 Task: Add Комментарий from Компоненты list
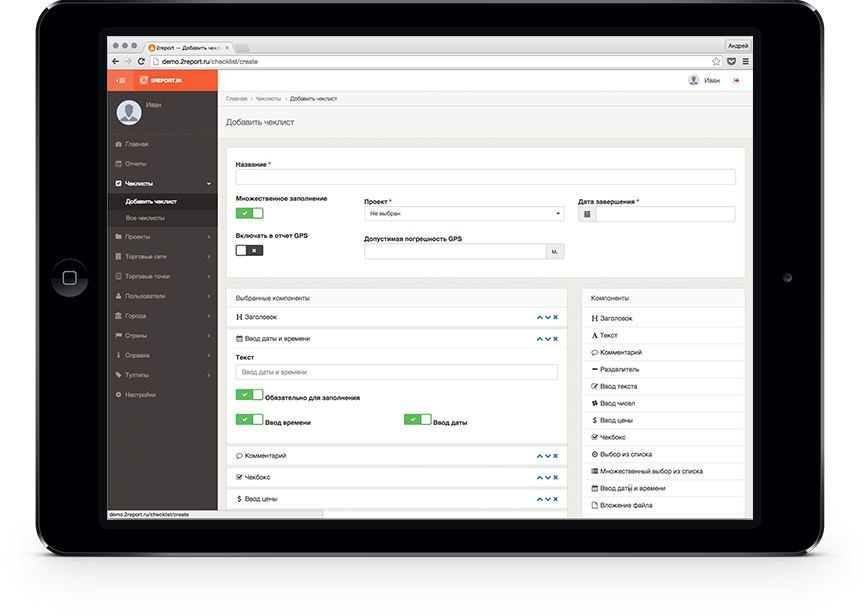coord(663,352)
